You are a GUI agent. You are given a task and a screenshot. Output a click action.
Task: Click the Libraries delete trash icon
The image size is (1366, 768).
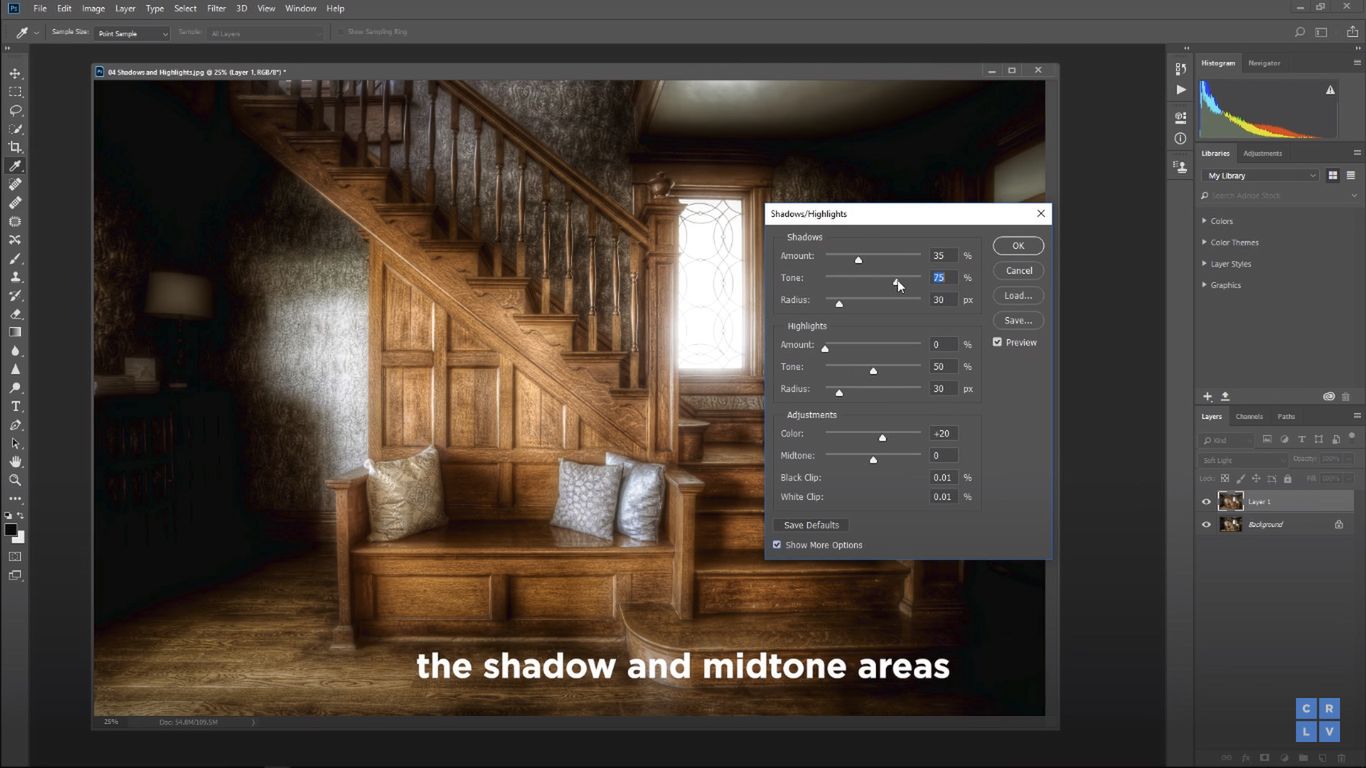pyautogui.click(x=1346, y=397)
